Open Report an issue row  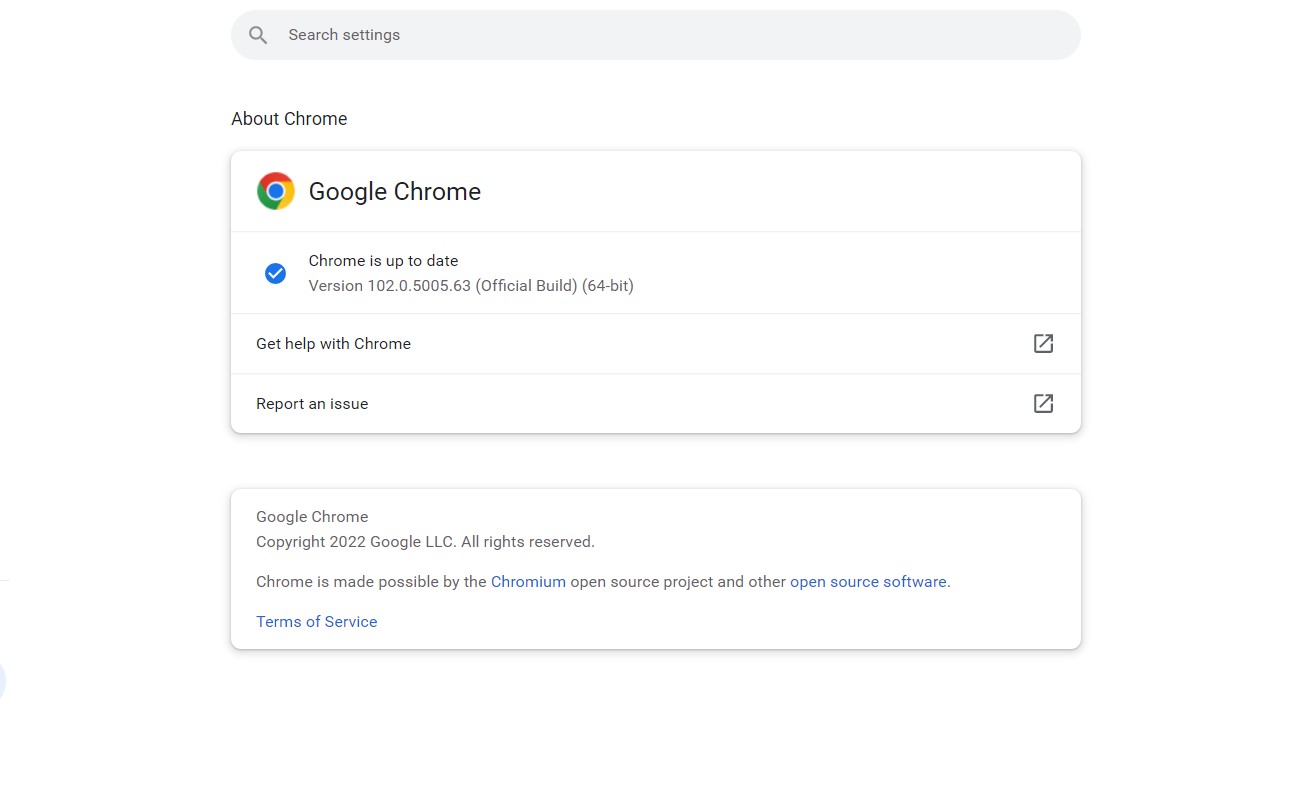656,404
